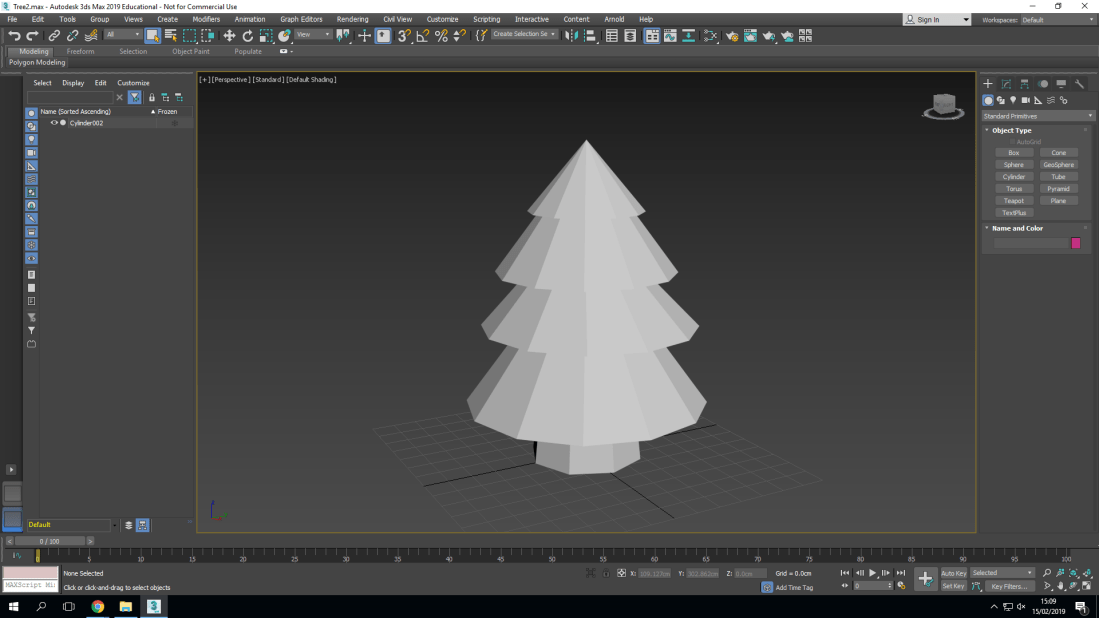The width and height of the screenshot is (1099, 618).
Task: Open the Standard Primitives dropdown
Action: 1038,116
